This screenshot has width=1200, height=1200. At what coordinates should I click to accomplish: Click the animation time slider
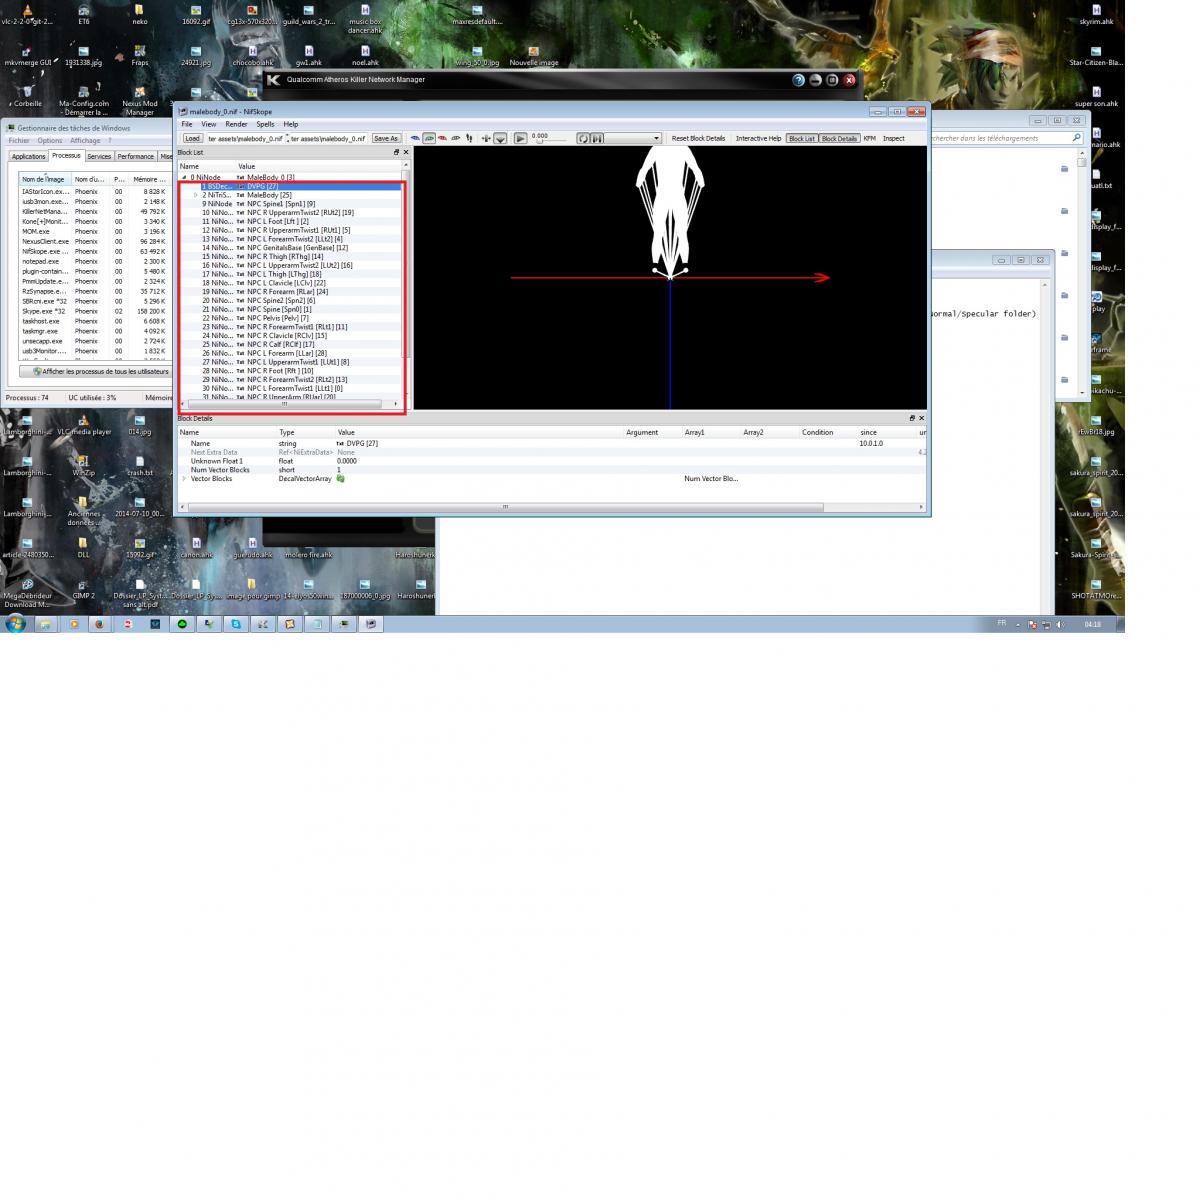(x=545, y=141)
